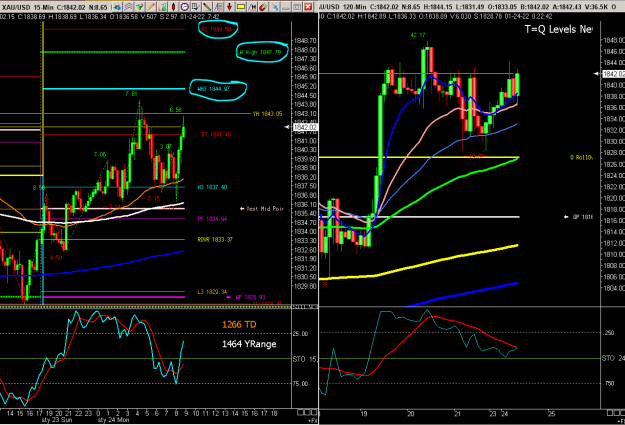
Task: Click the line with H icon
Action: [252, 7]
